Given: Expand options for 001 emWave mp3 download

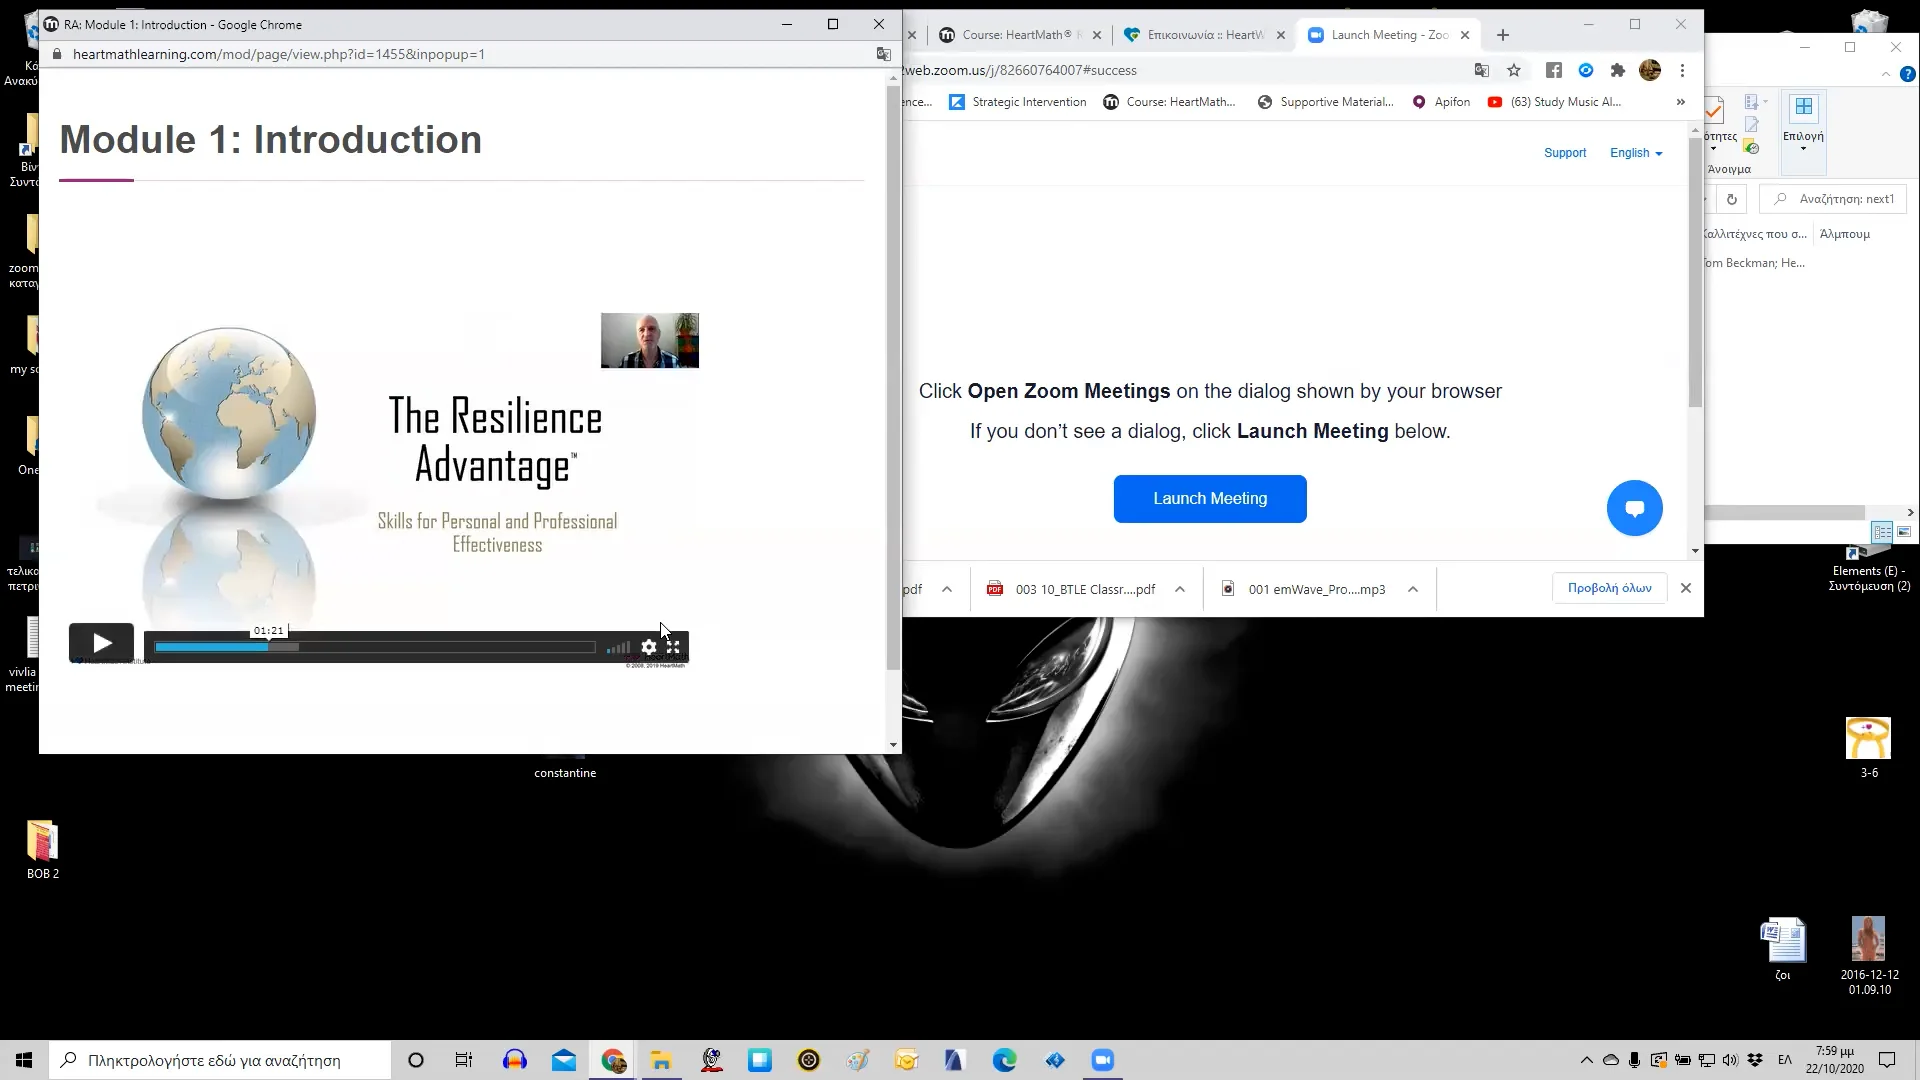Looking at the screenshot, I should tap(1413, 589).
